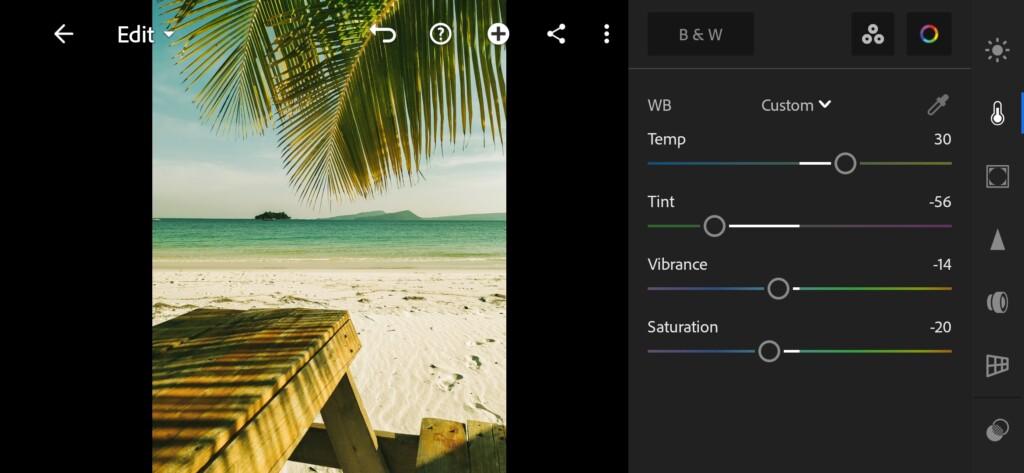Click the Tint slider handle
Screen dimensions: 1024x473
pyautogui.click(x=714, y=226)
